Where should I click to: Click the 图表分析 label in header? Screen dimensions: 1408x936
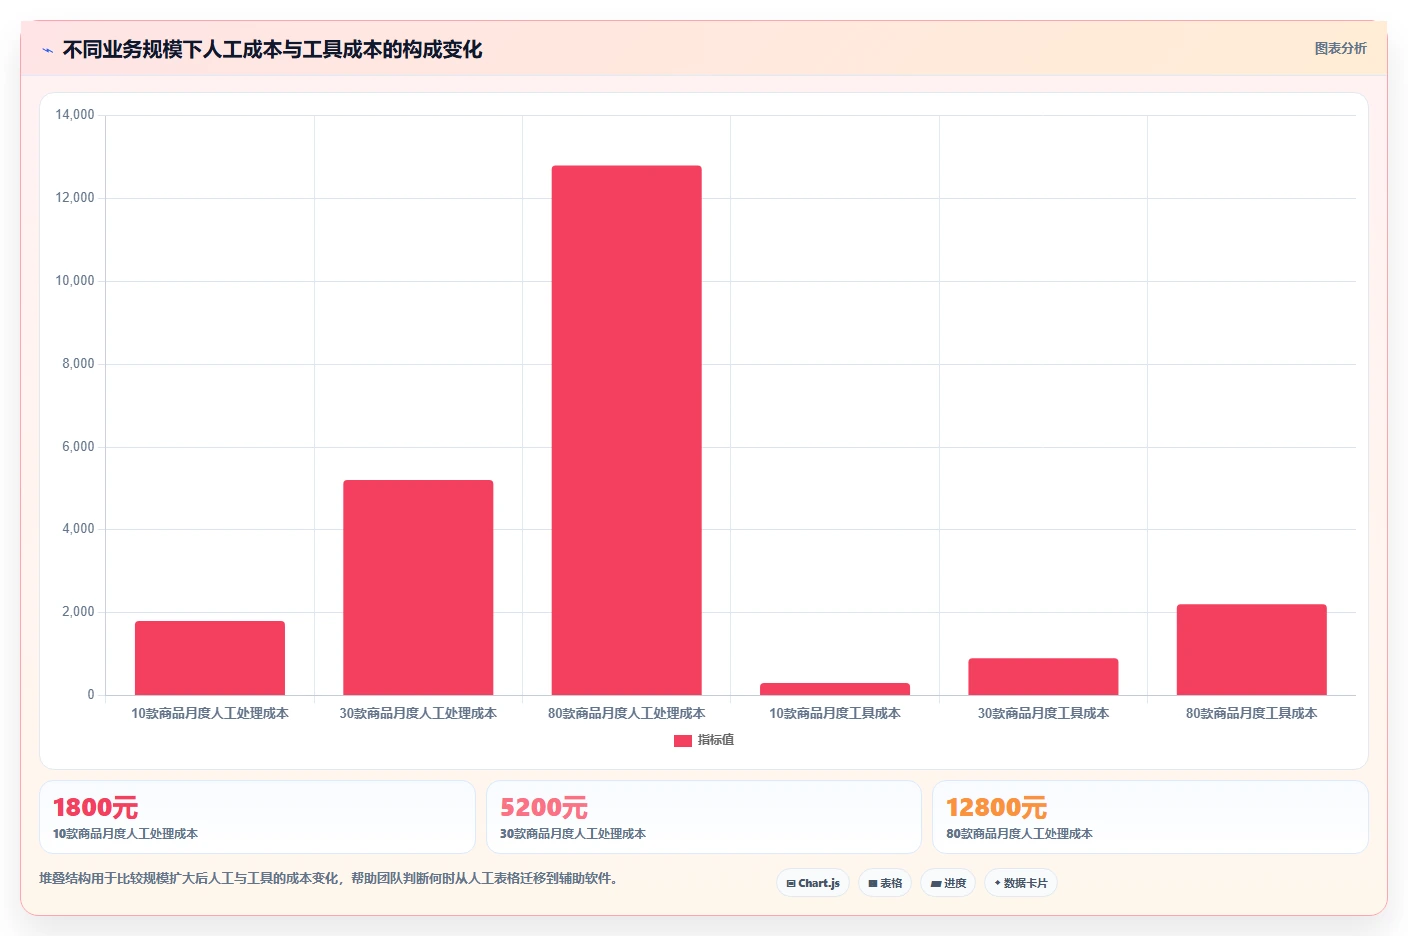click(1340, 48)
